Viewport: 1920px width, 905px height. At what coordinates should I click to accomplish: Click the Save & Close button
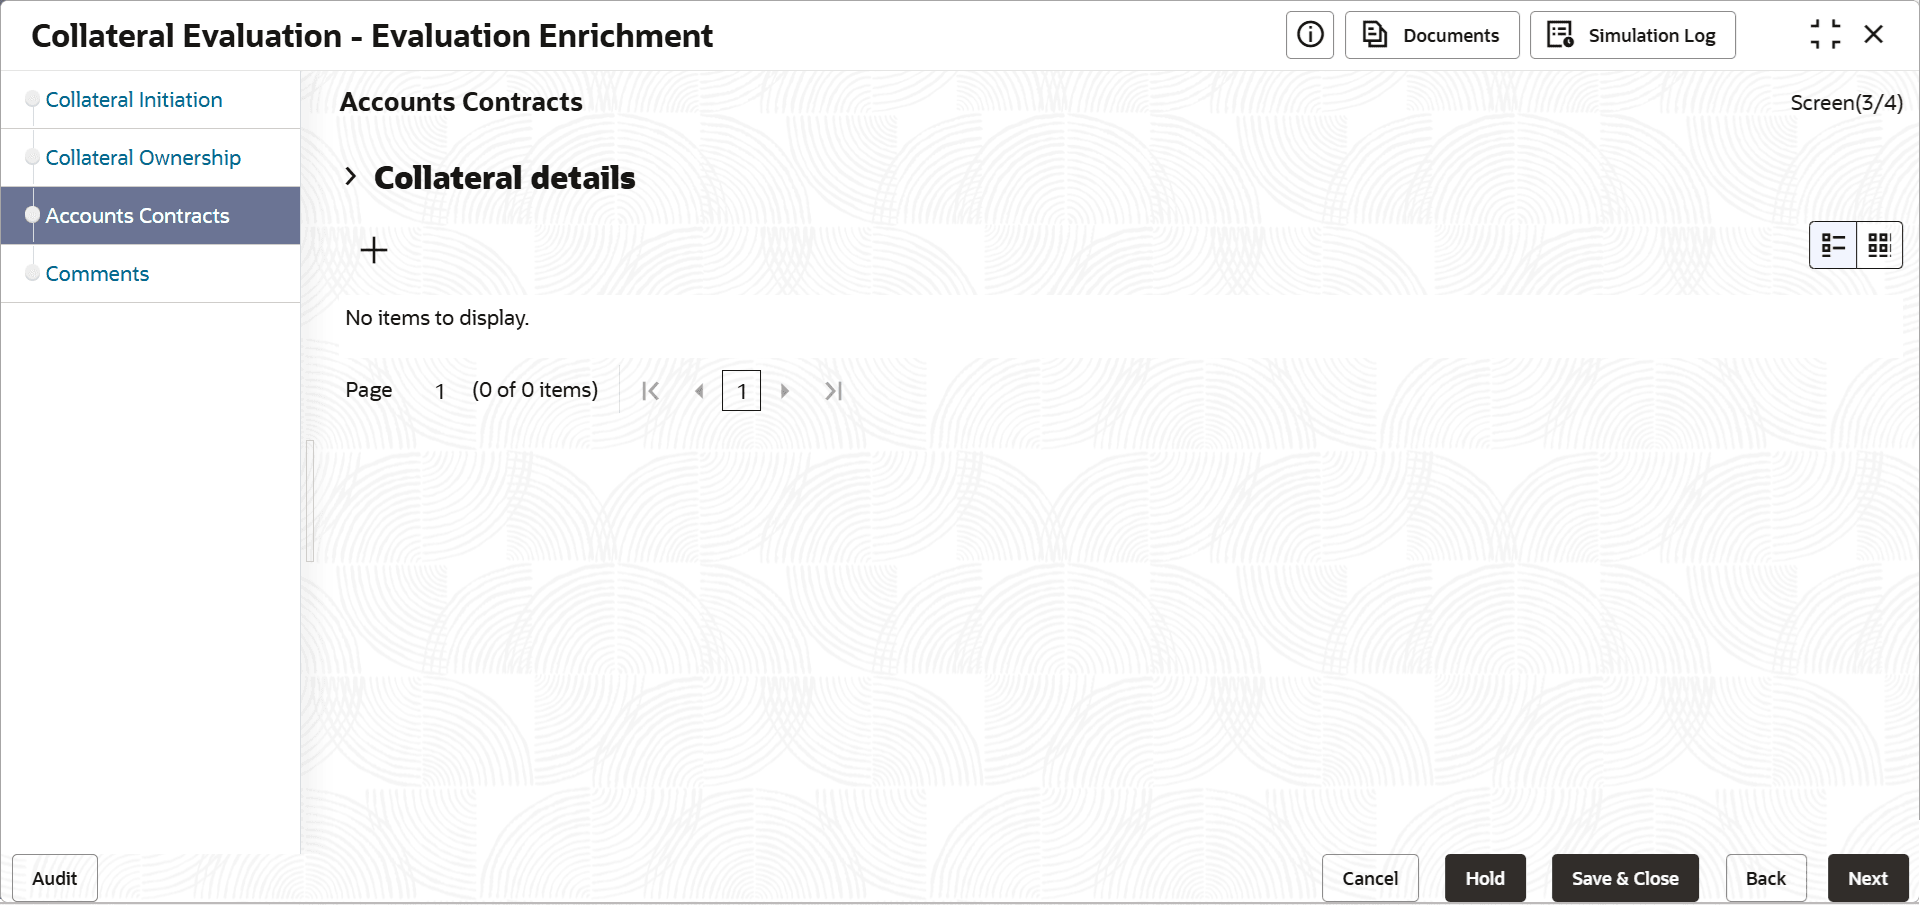pos(1625,878)
